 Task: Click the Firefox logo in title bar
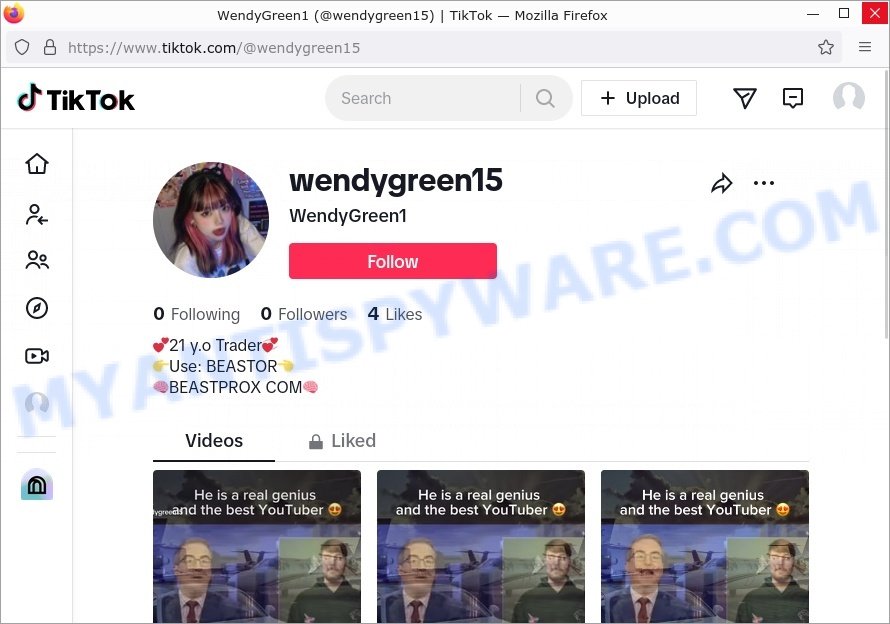pos(14,14)
